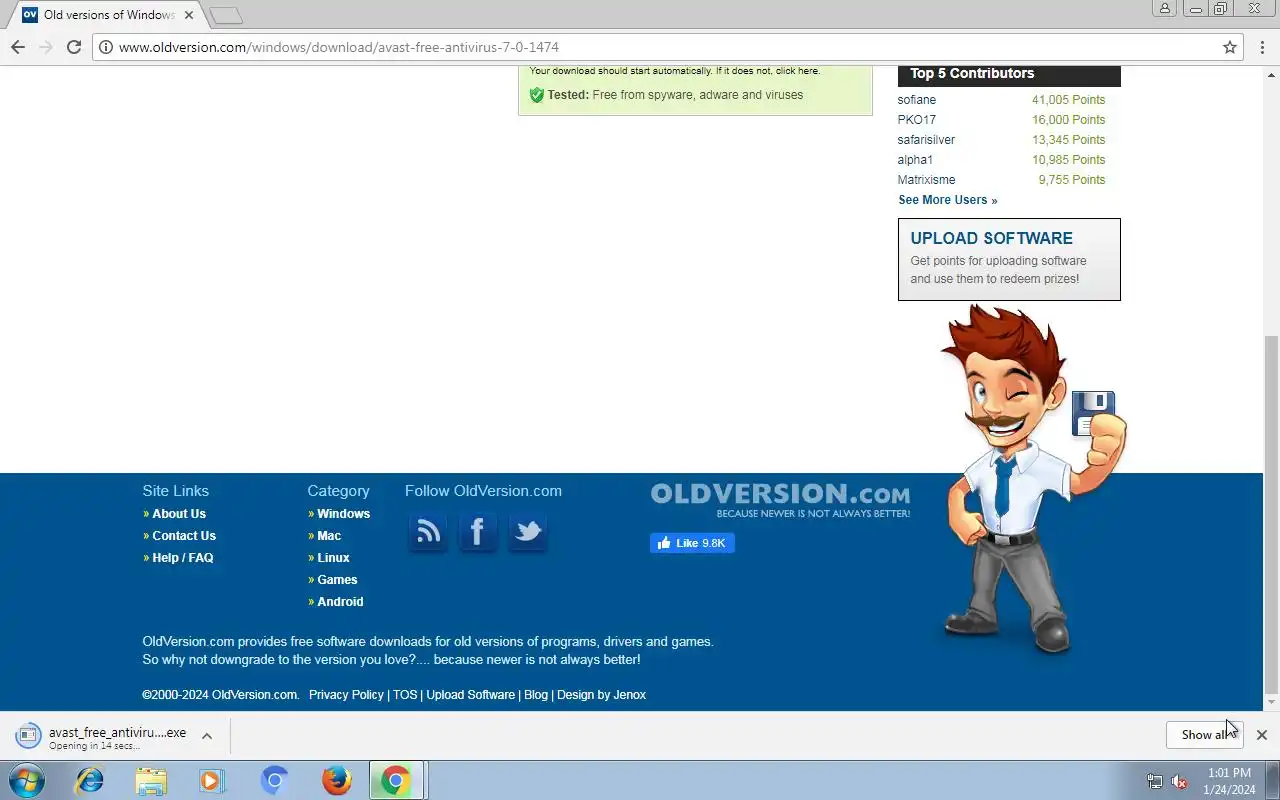
Task: Click the clock showing 1:01 PM
Action: click(x=1230, y=773)
